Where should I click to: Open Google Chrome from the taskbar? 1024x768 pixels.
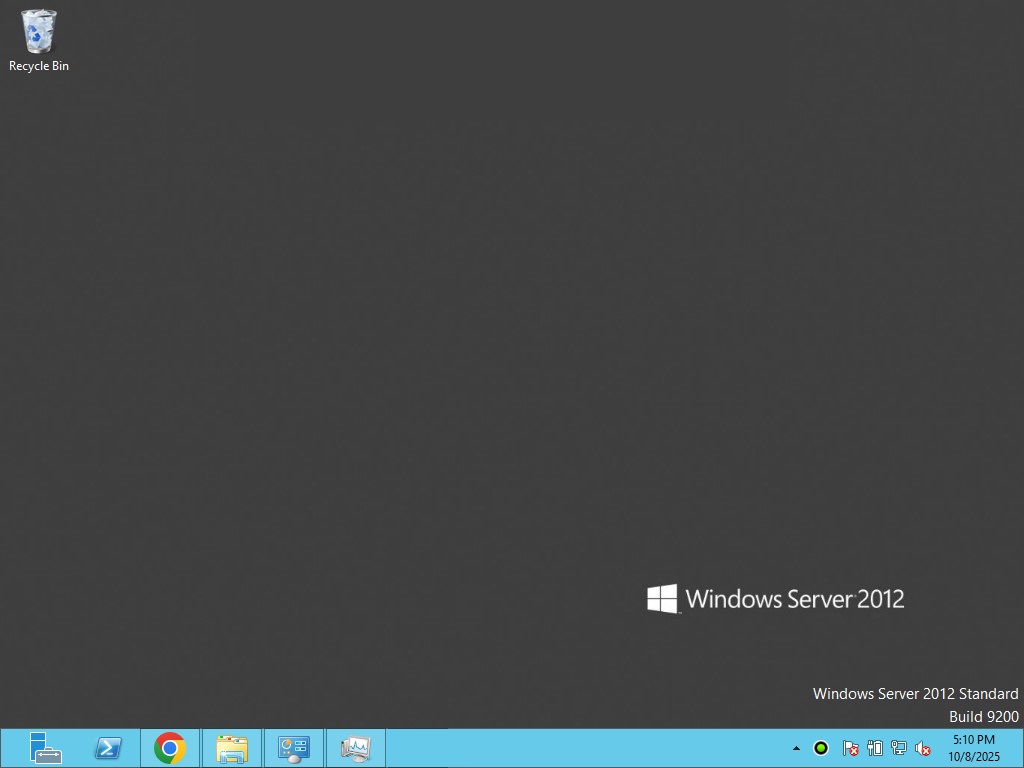click(x=170, y=748)
